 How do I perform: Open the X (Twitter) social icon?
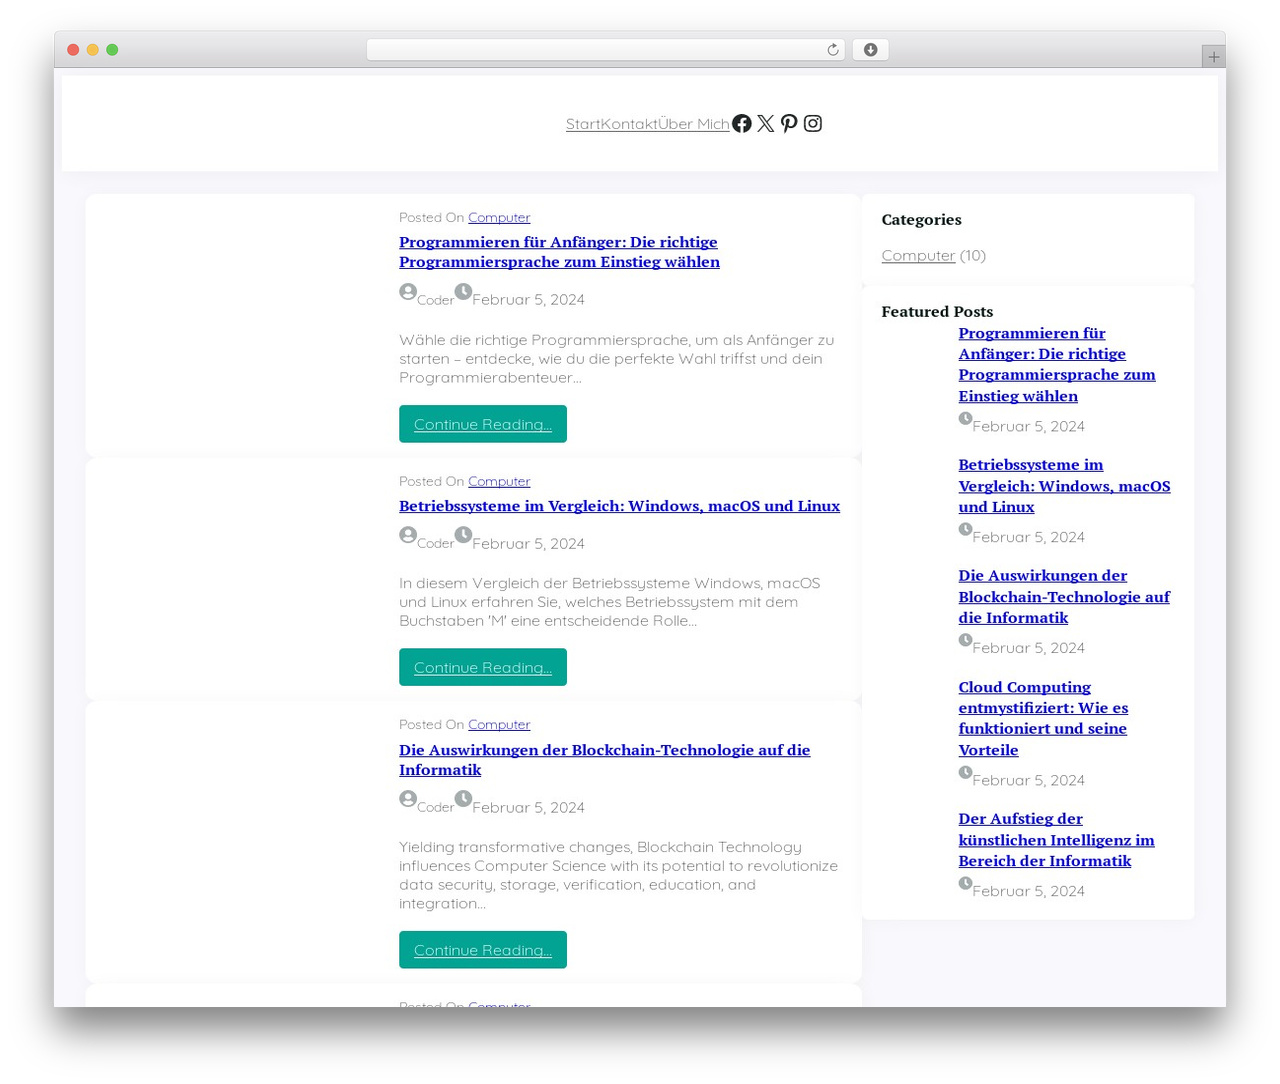click(x=765, y=123)
